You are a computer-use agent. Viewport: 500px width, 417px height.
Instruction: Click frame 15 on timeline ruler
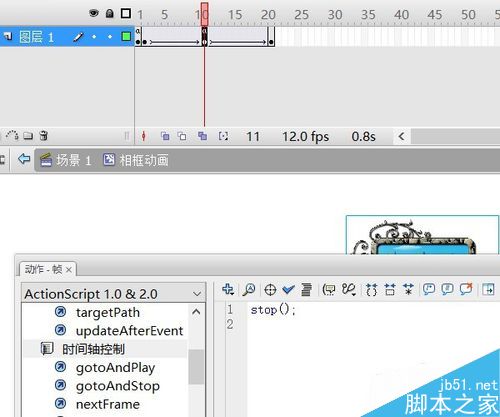(235, 15)
